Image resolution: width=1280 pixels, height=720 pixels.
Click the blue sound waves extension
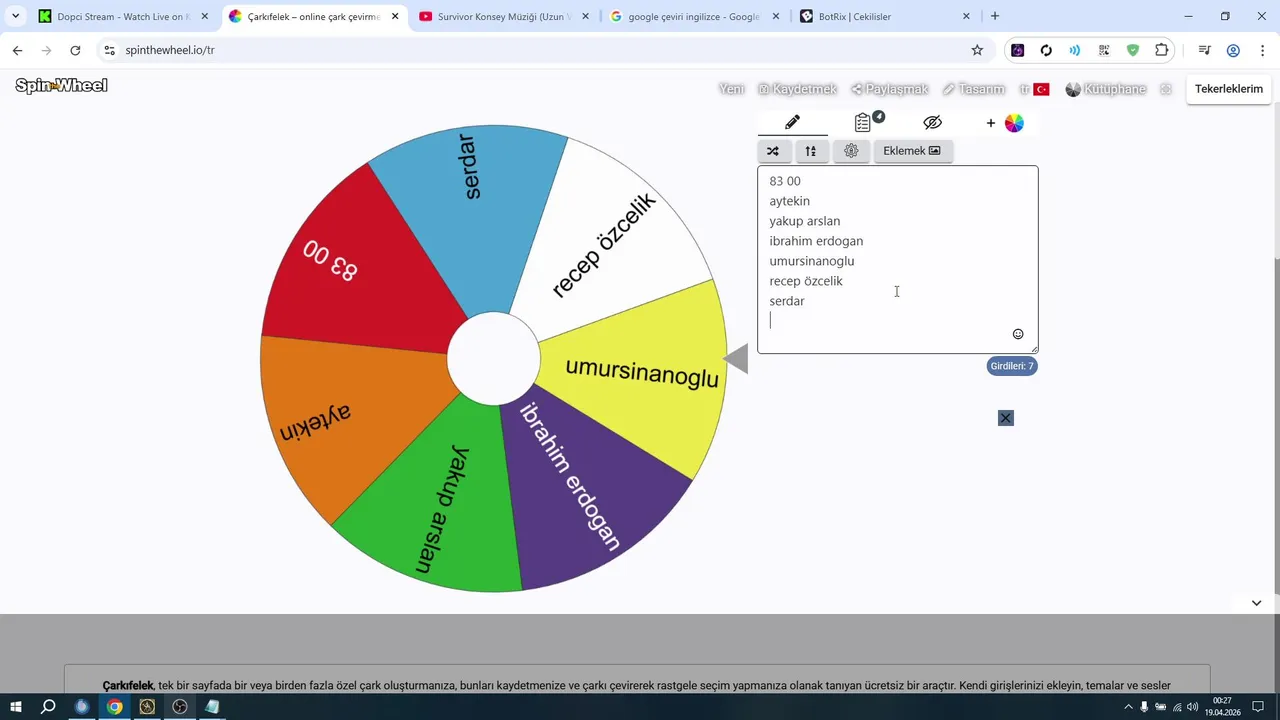[x=1075, y=50]
